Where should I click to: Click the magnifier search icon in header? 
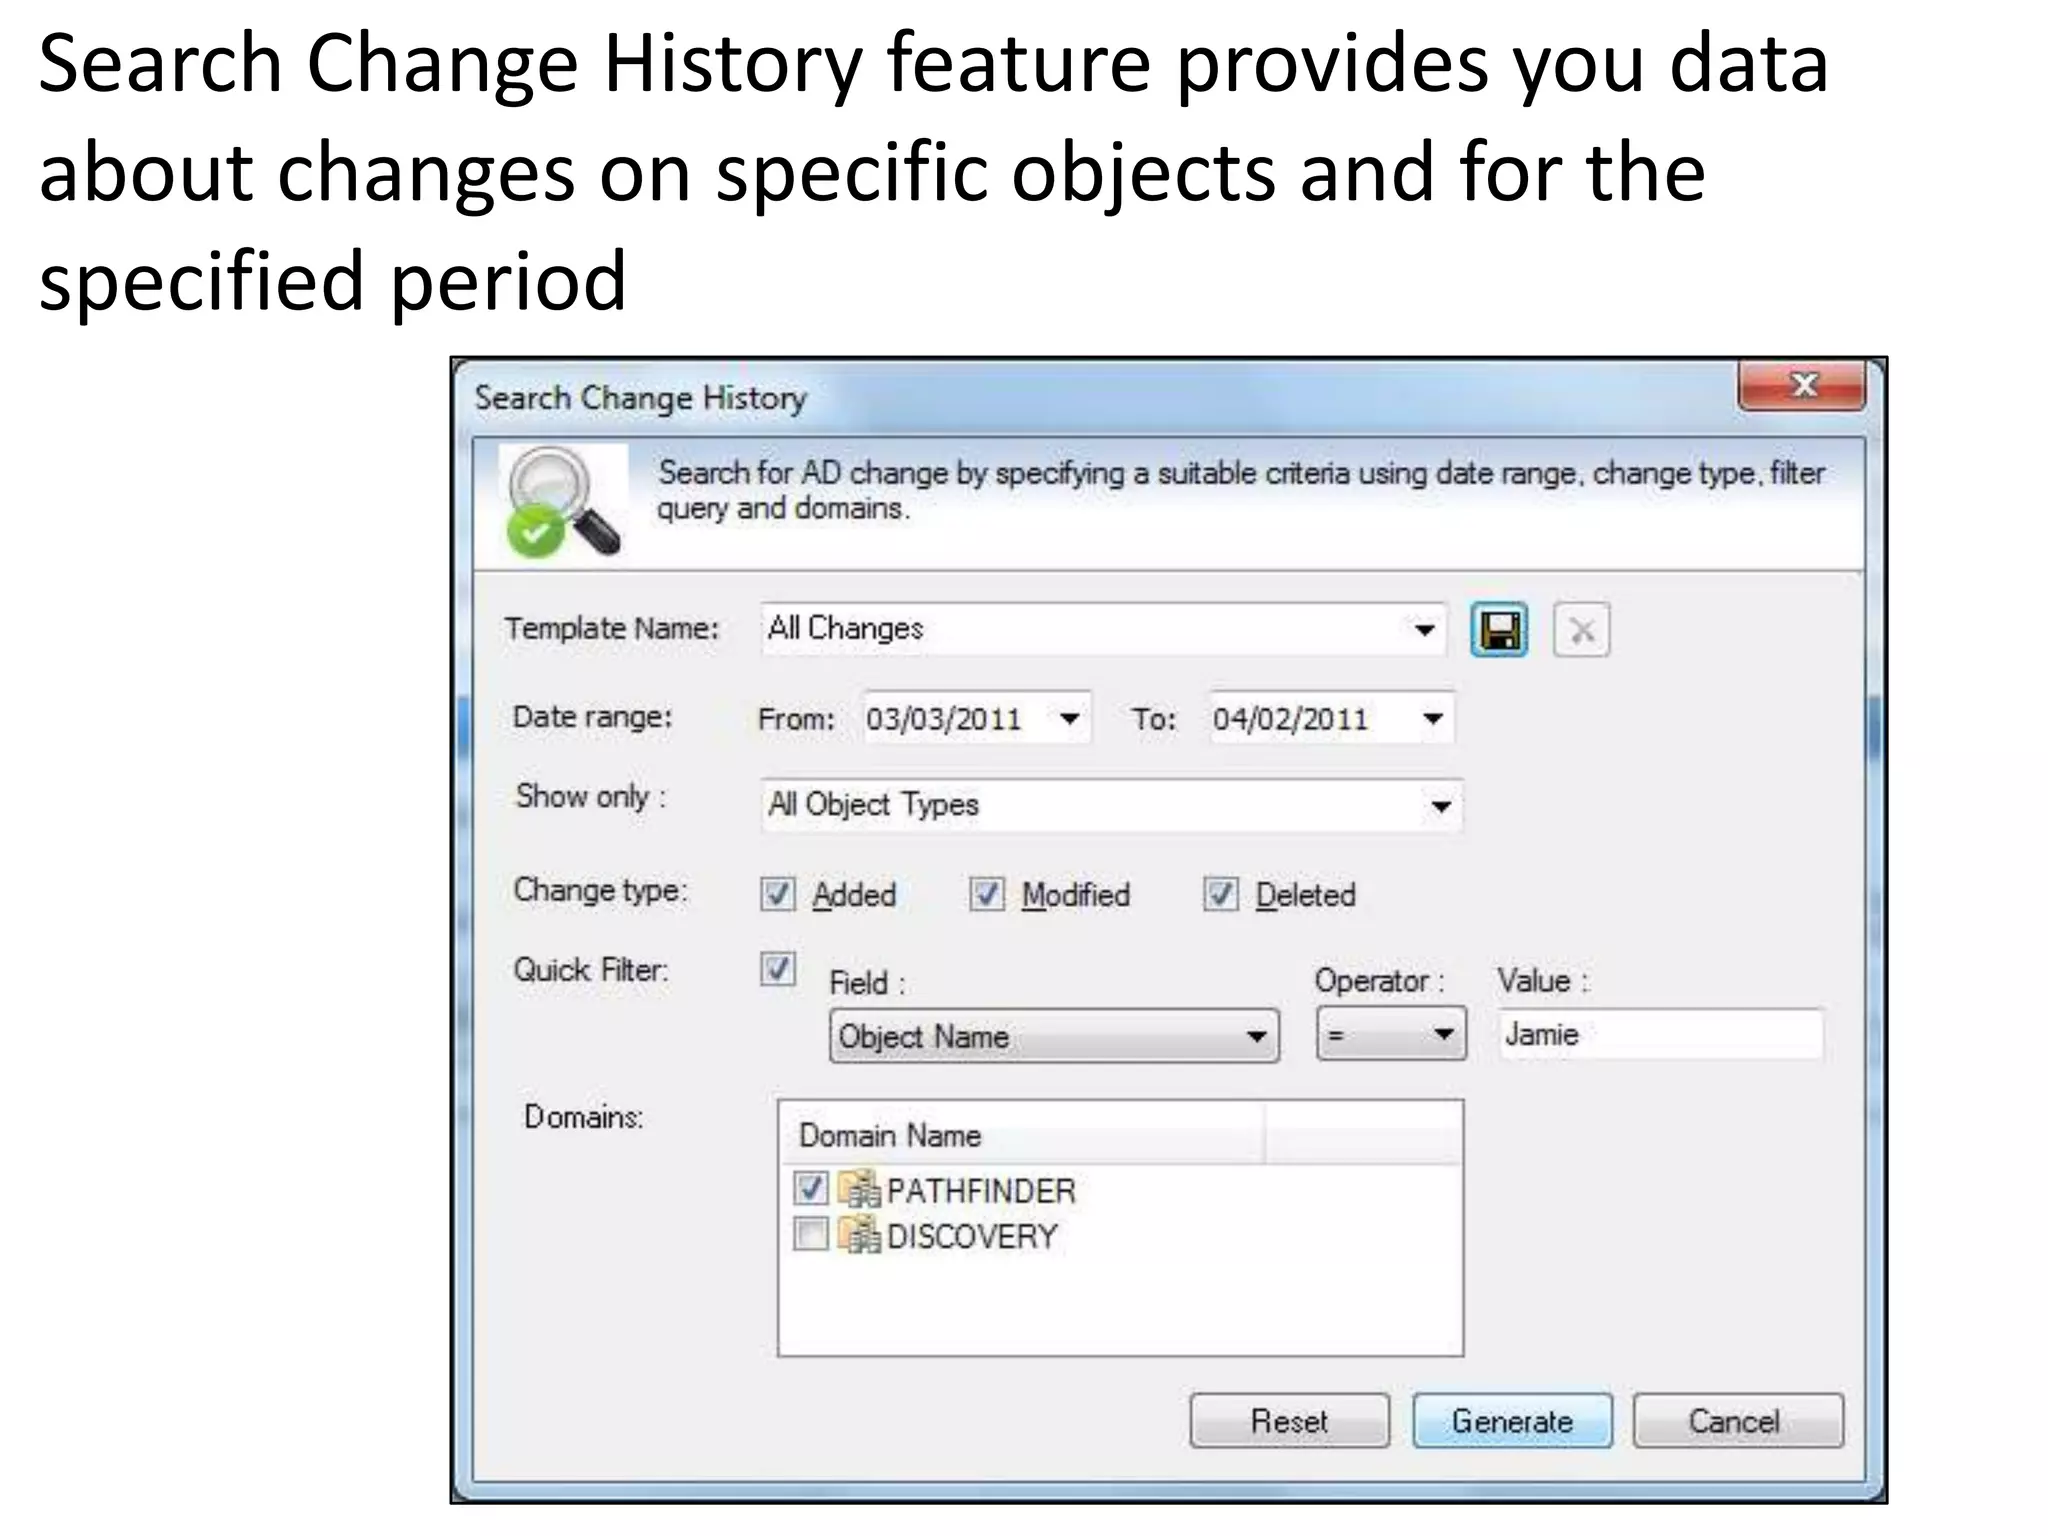(x=563, y=501)
